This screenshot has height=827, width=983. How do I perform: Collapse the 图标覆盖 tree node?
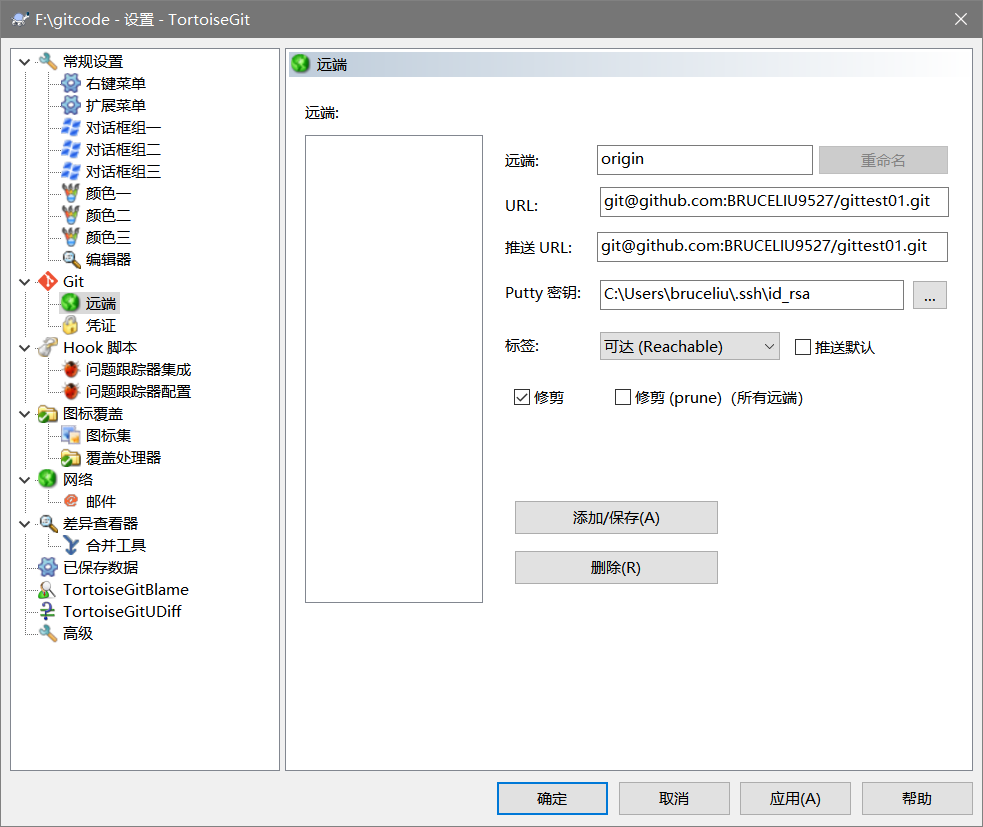(24, 414)
